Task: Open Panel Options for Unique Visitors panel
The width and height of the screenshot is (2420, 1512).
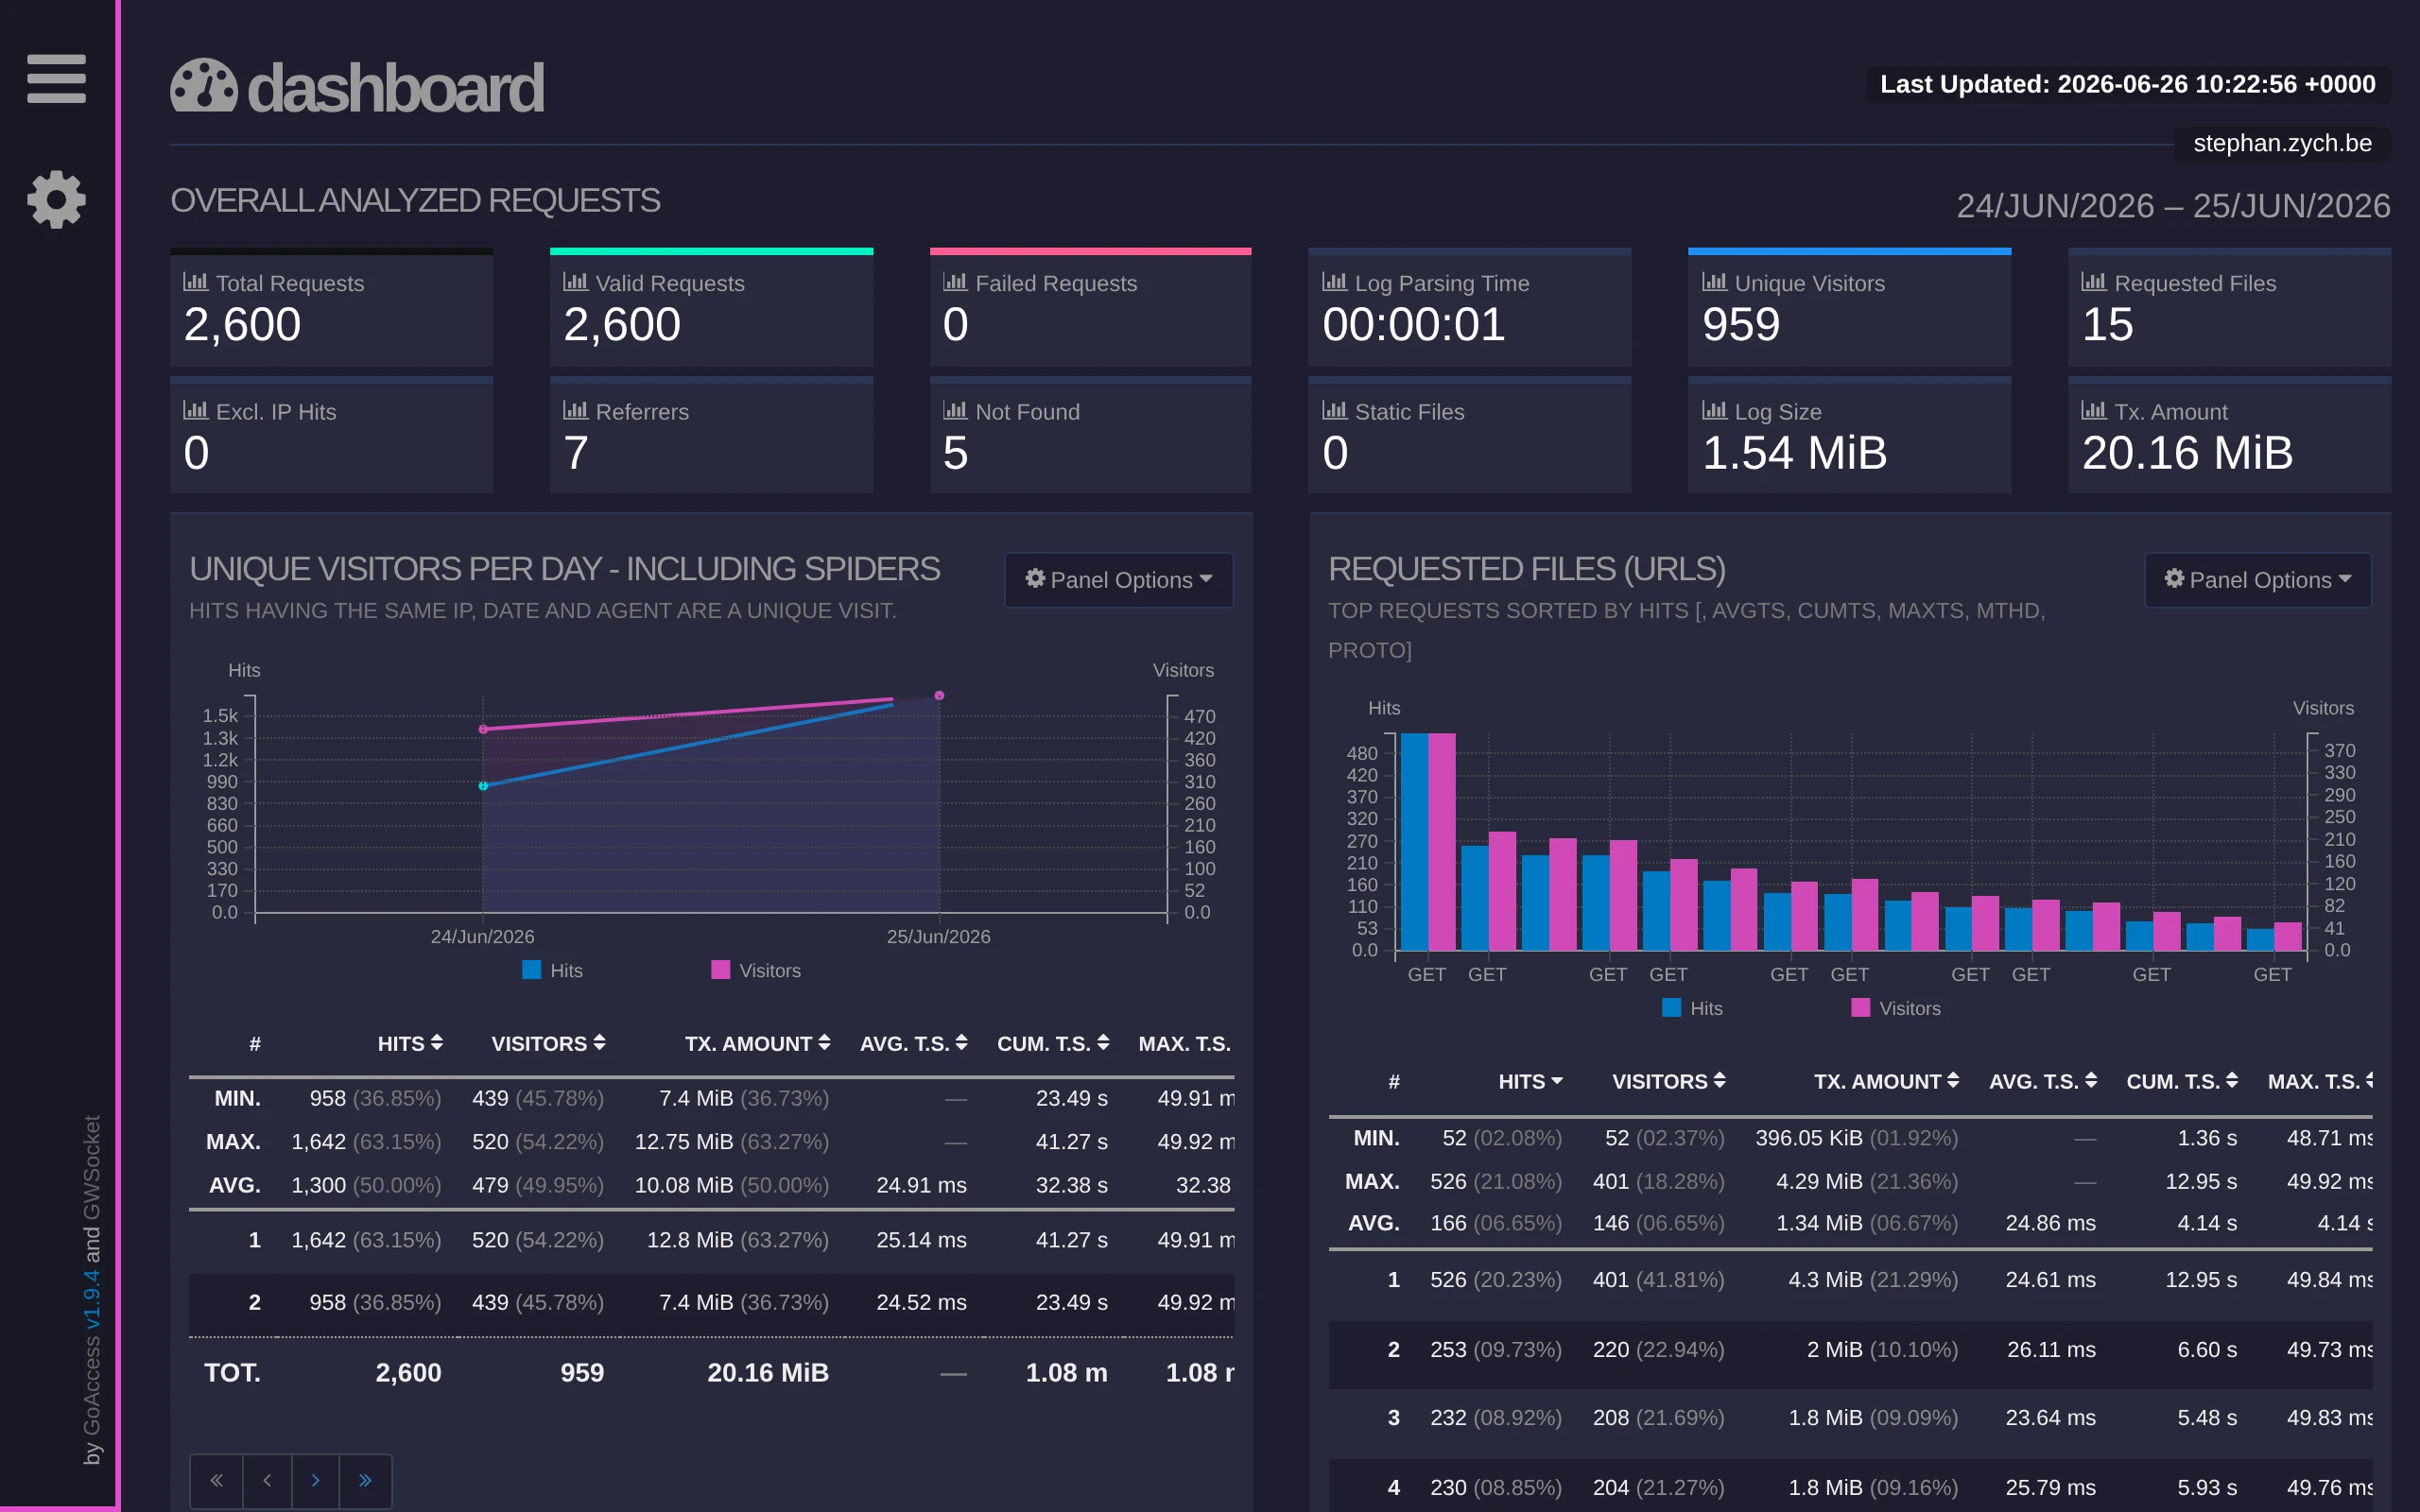Action: coord(1118,580)
